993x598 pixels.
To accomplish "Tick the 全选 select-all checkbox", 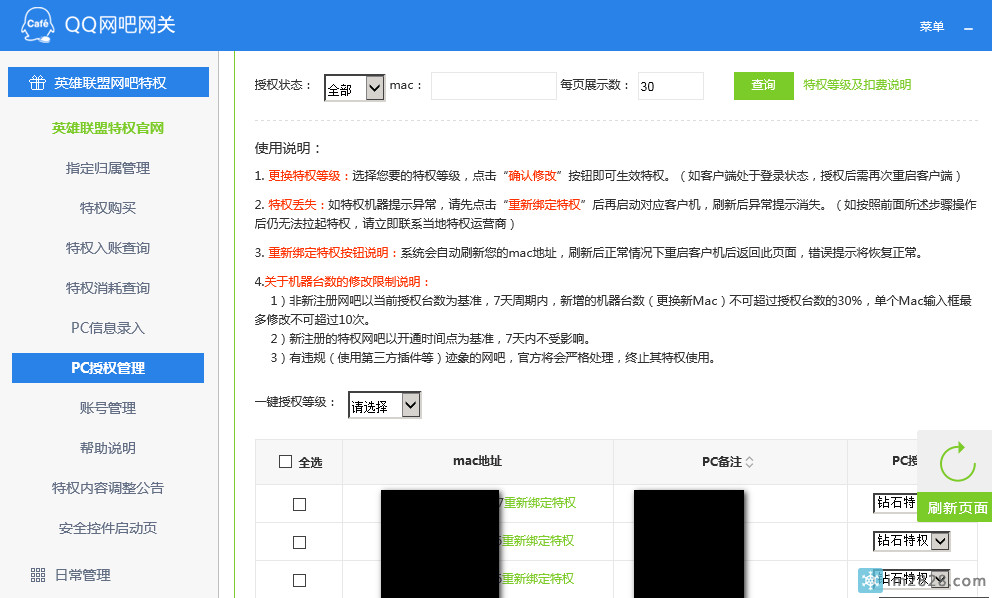I will (286, 462).
